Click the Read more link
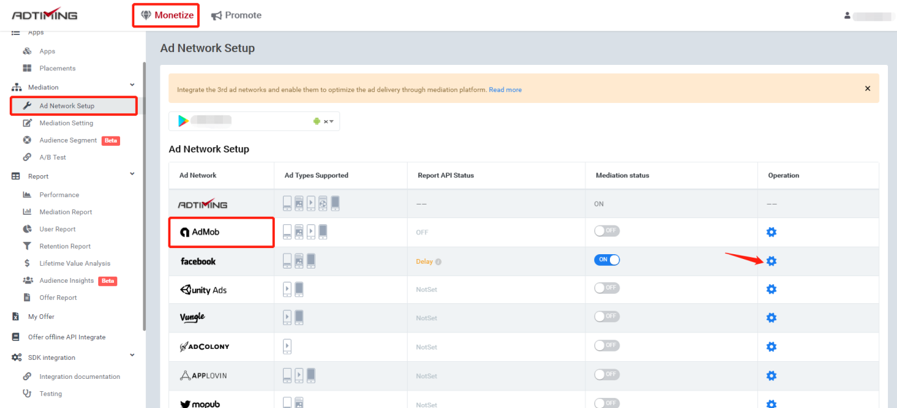This screenshot has height=408, width=897. (x=505, y=90)
